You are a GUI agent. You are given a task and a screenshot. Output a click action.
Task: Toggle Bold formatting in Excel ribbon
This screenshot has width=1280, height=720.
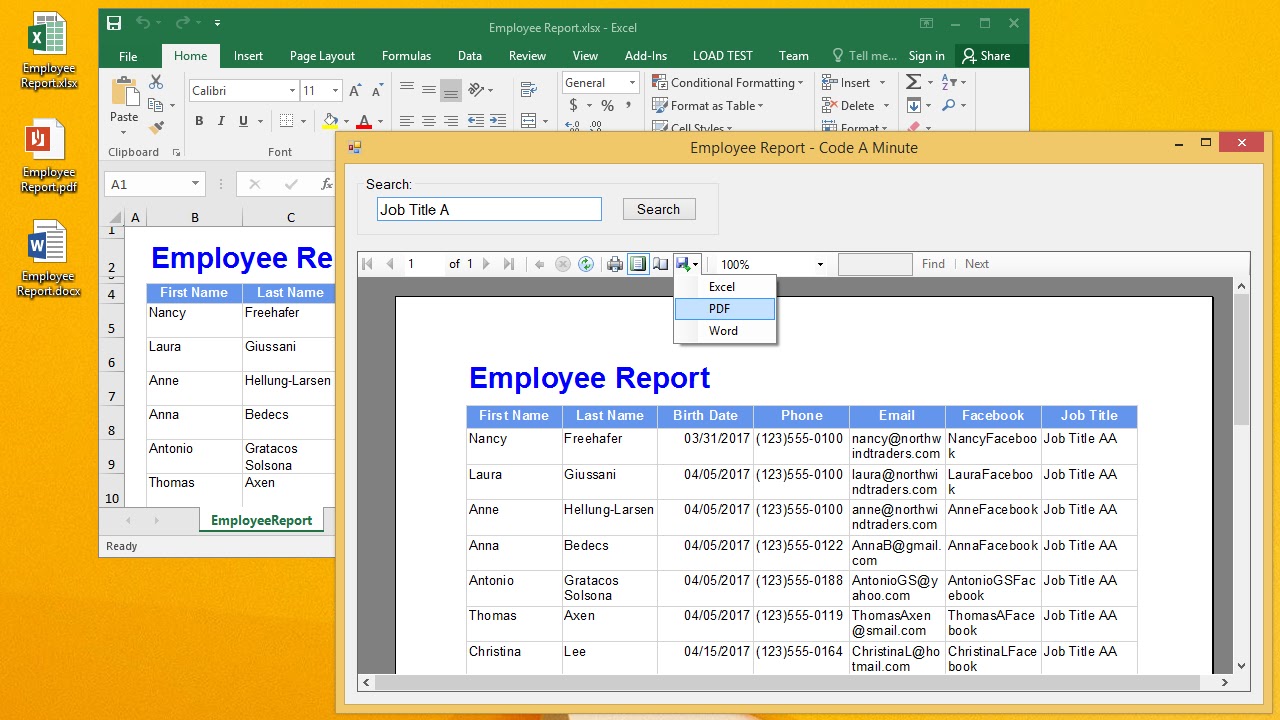tap(199, 121)
